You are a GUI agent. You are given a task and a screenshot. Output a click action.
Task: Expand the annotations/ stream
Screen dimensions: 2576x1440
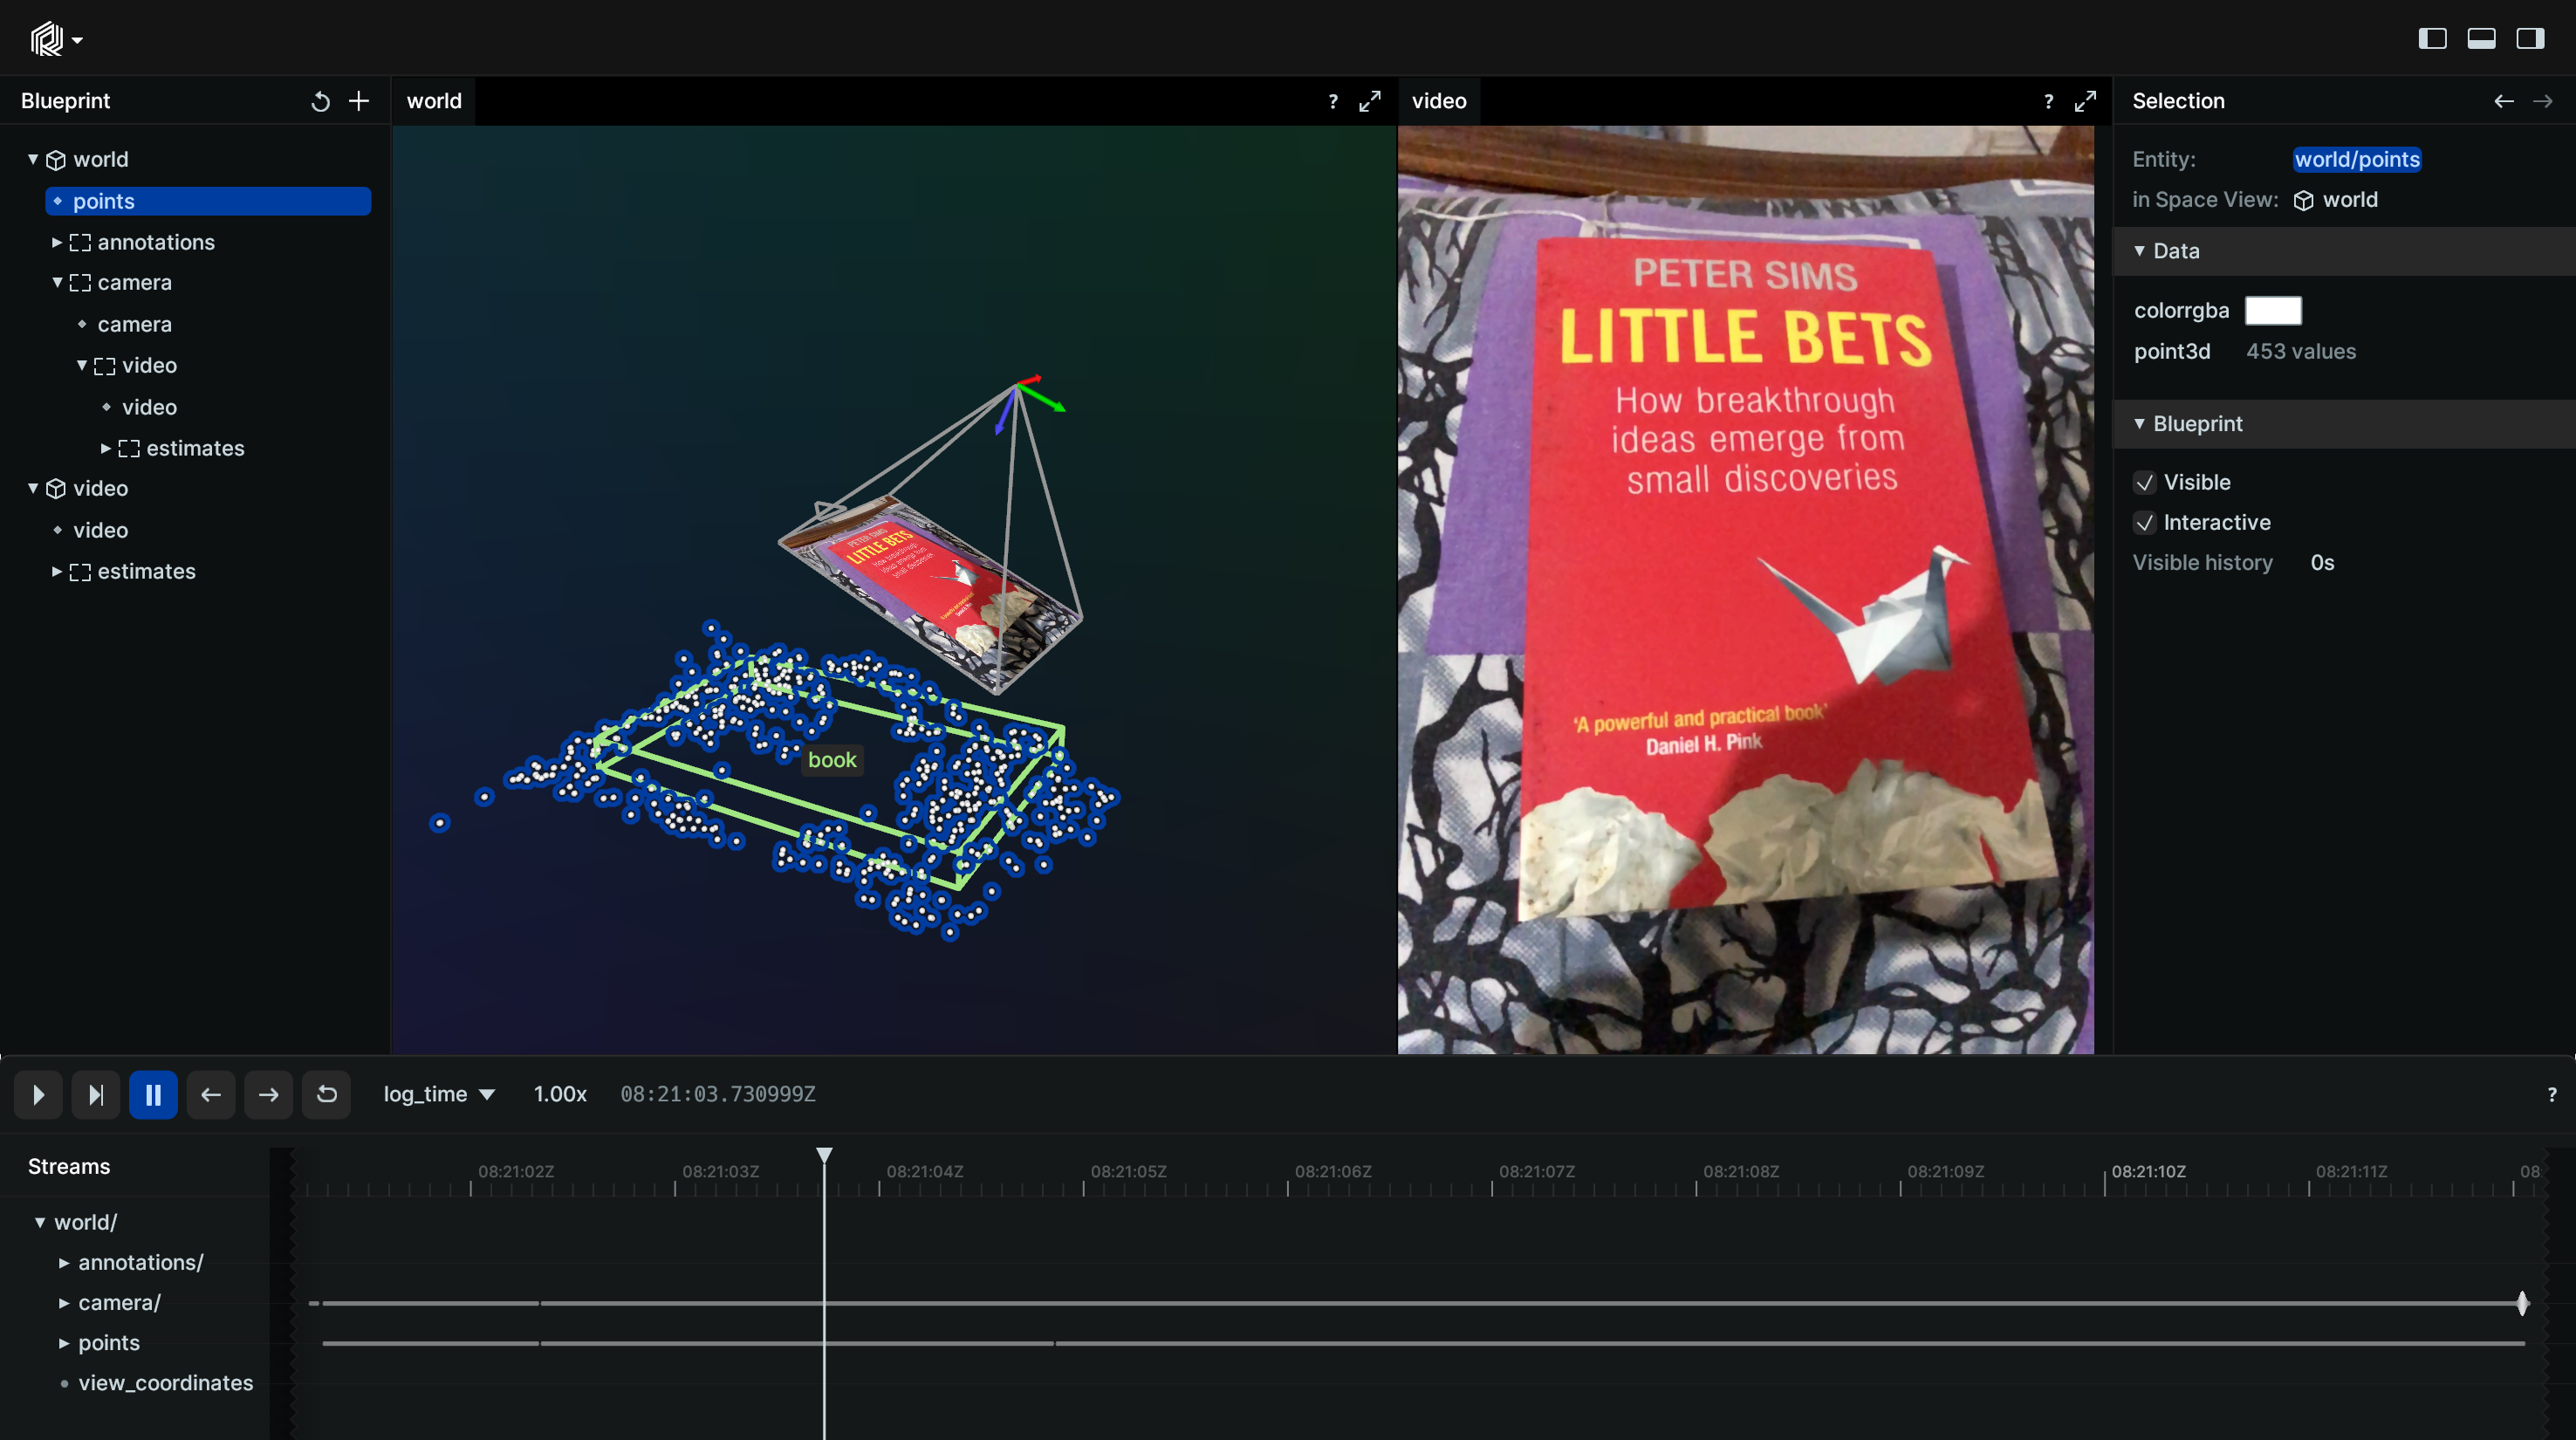(x=64, y=1262)
